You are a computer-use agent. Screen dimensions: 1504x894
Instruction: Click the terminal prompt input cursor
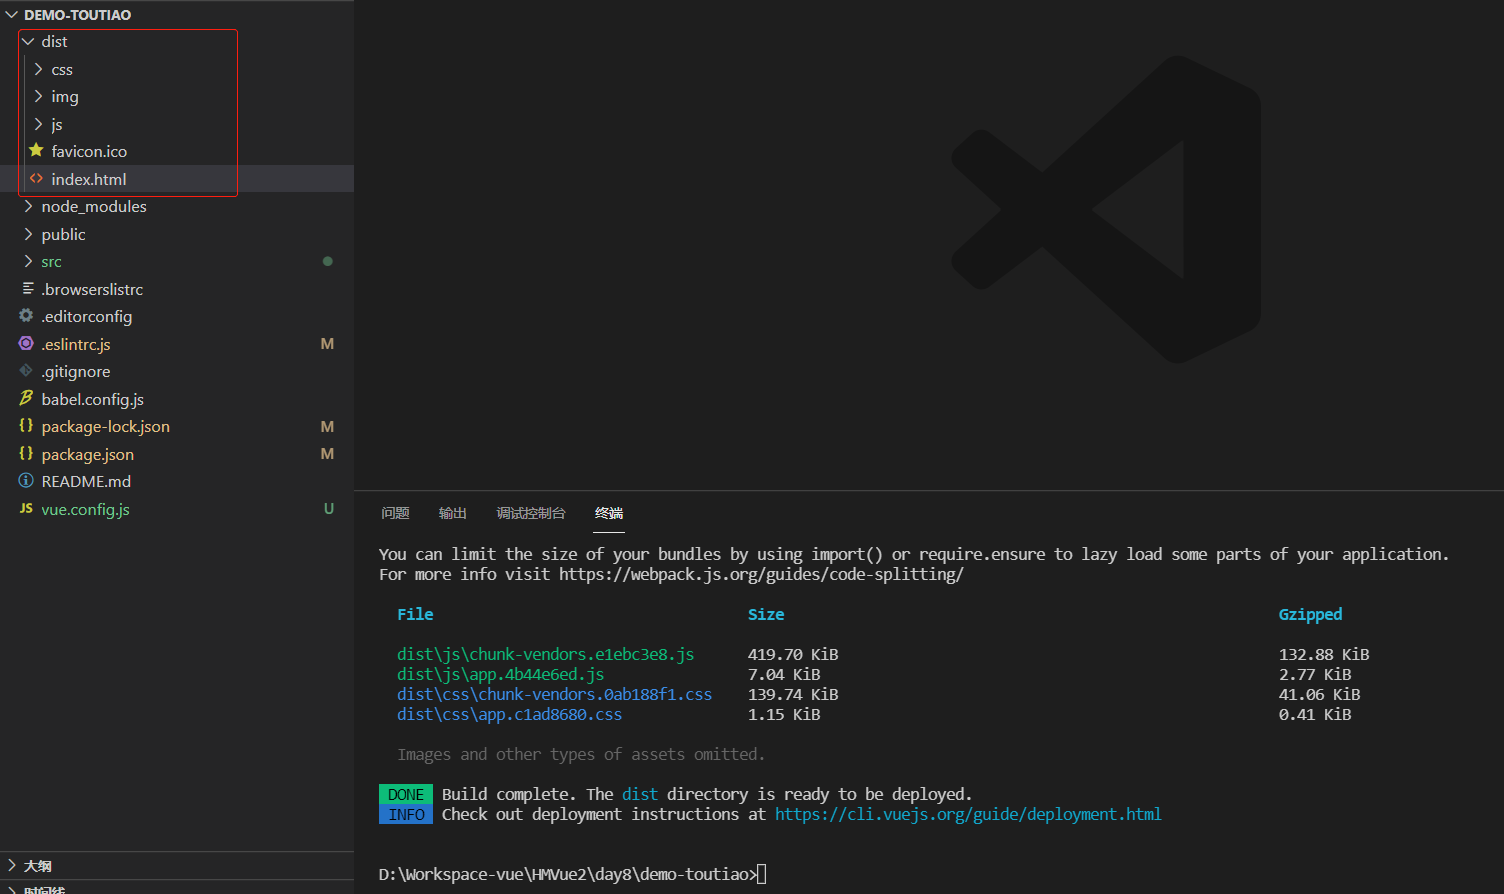[x=762, y=874]
